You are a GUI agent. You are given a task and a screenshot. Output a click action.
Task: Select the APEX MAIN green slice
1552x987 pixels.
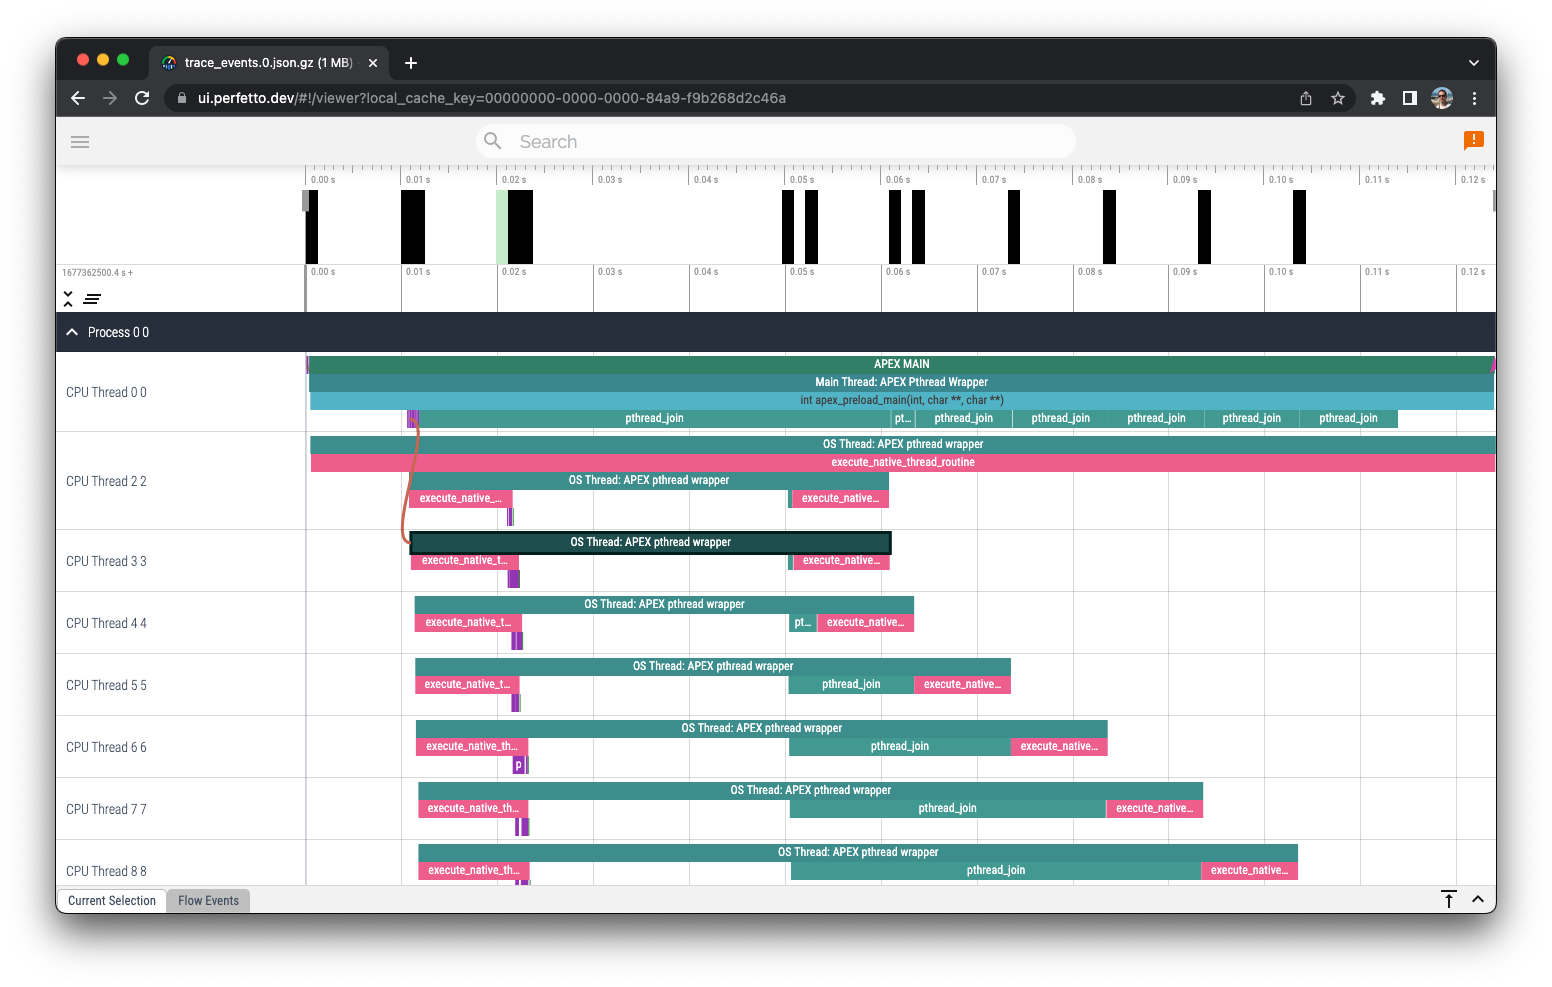tap(901, 364)
